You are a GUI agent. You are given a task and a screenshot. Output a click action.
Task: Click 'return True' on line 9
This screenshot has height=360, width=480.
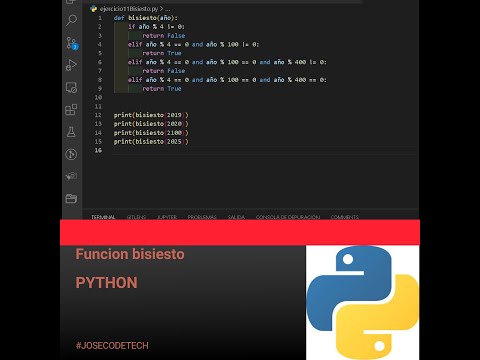(x=162, y=89)
